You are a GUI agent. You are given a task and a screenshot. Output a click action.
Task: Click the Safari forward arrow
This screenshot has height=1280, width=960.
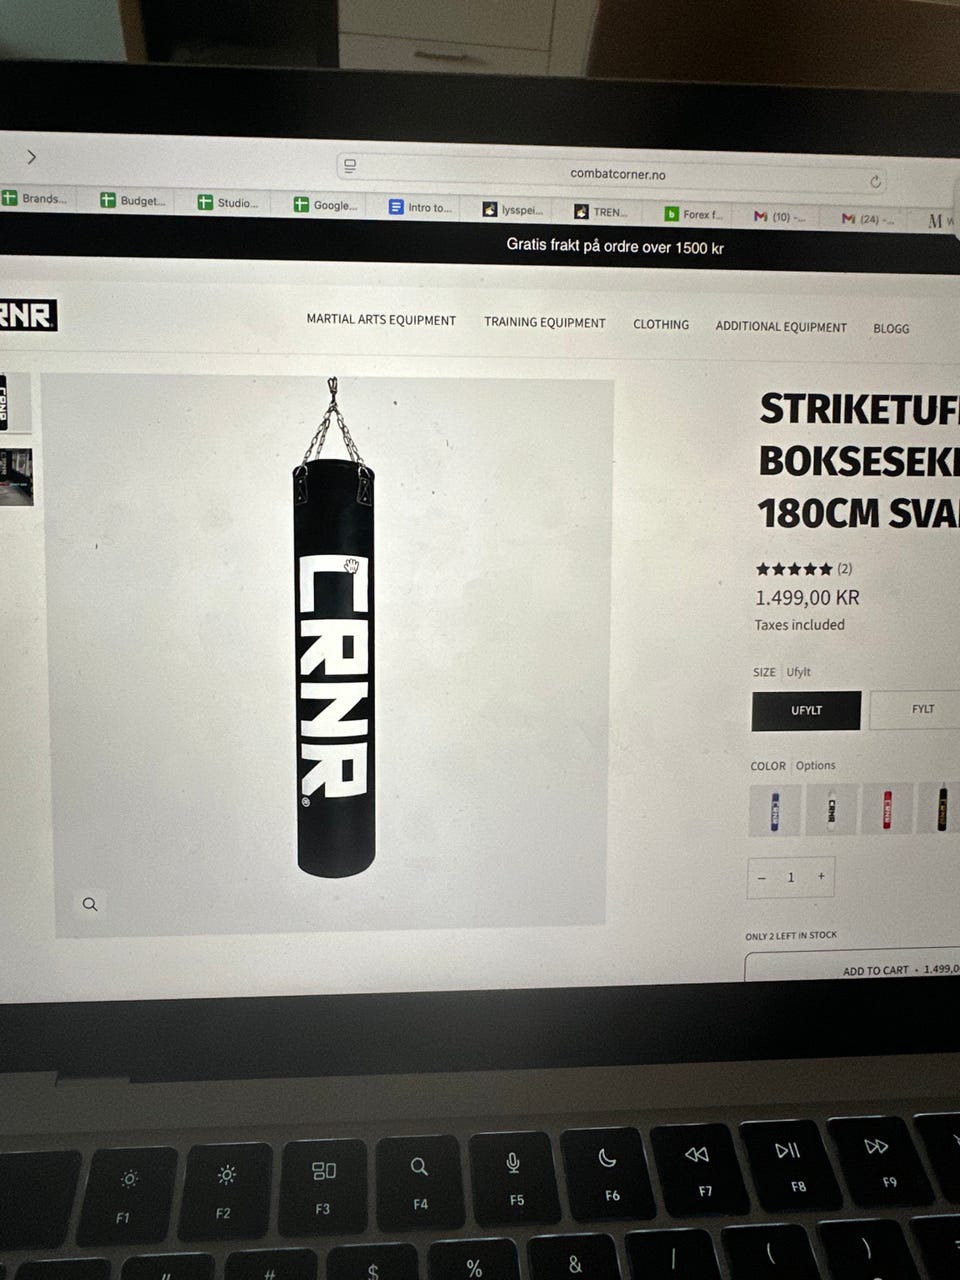32,157
